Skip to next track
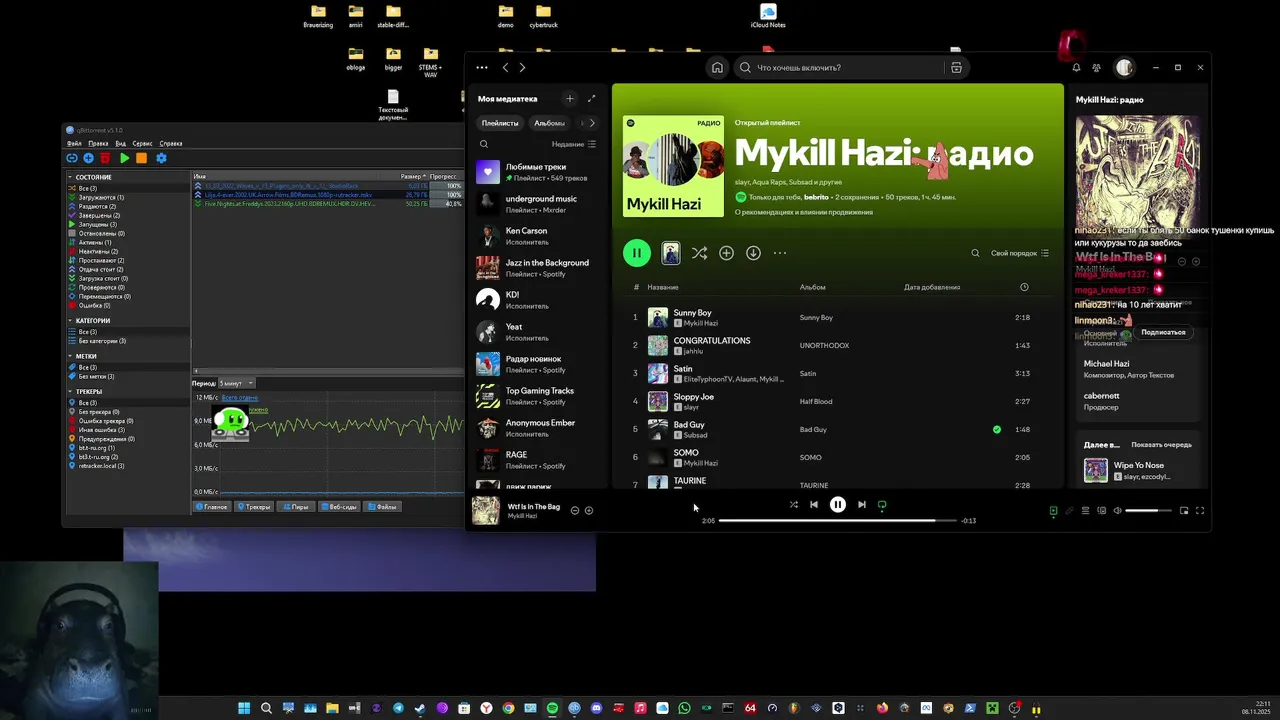 tap(861, 505)
